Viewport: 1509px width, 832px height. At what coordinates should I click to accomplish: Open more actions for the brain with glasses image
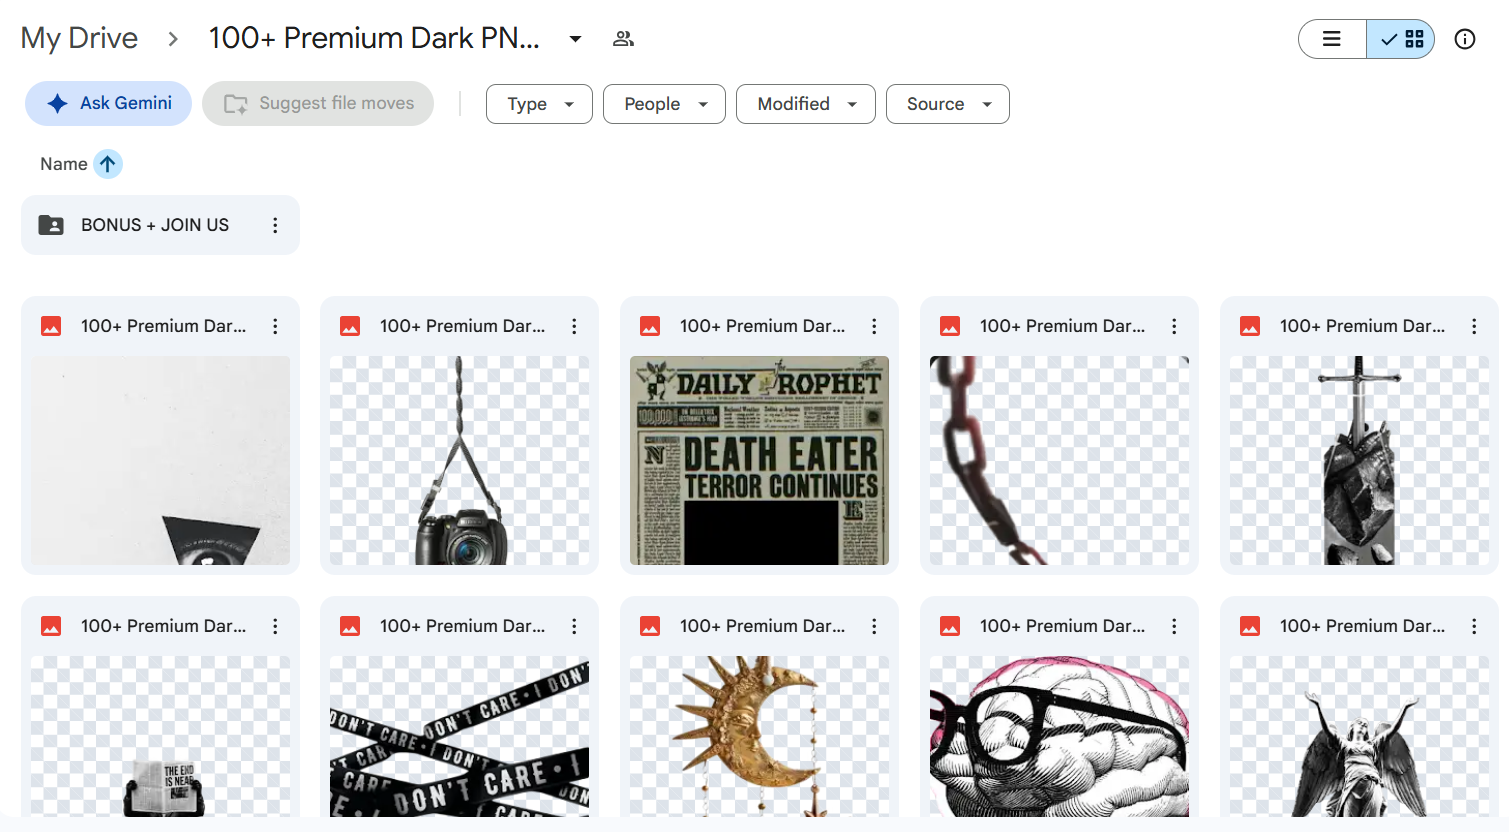pyautogui.click(x=1174, y=626)
